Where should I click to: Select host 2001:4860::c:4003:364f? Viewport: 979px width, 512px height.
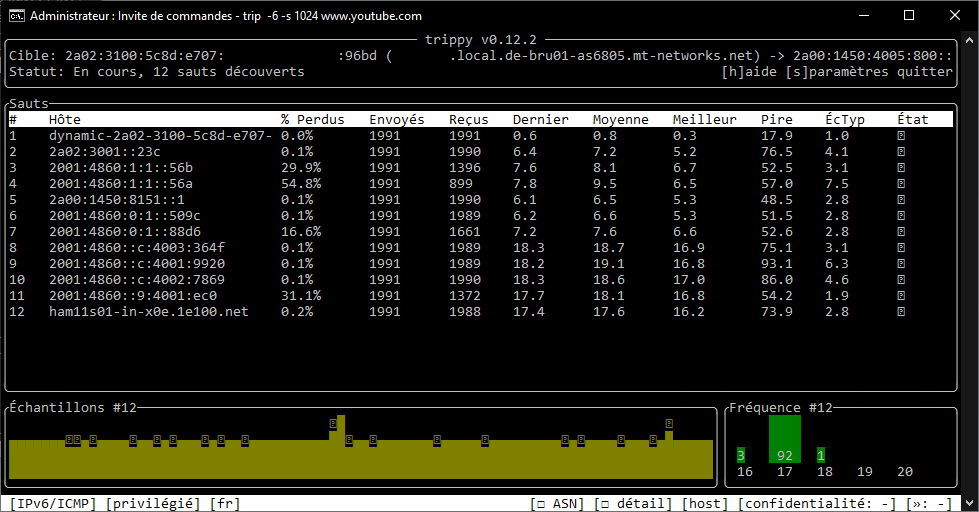pos(137,248)
